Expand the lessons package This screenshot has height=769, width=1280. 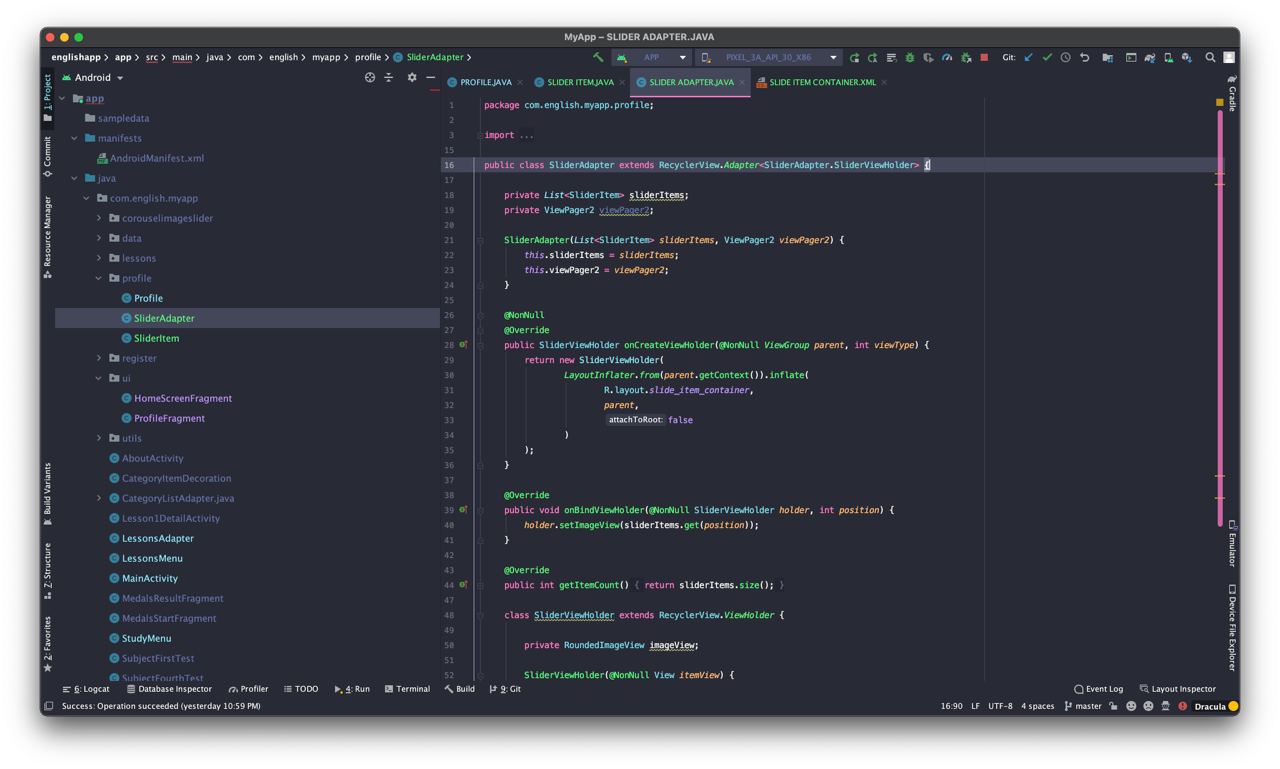click(x=98, y=258)
